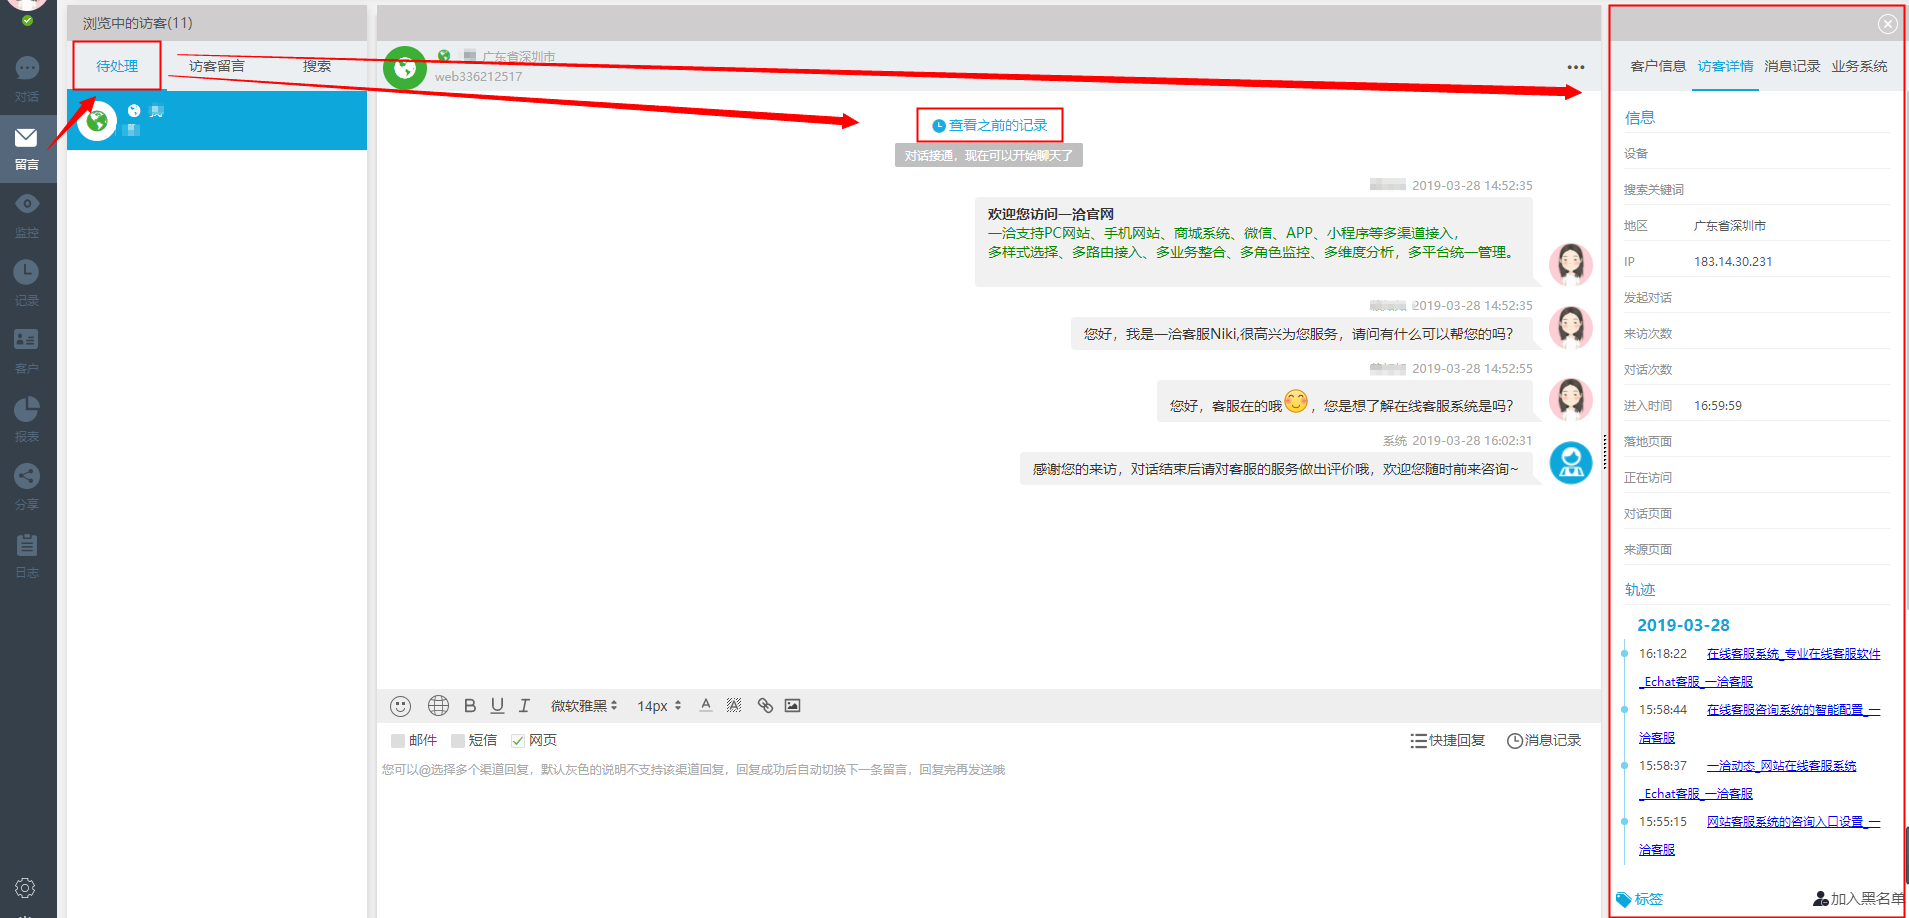Open the 微软雅黑 font family dropdown

click(x=584, y=706)
